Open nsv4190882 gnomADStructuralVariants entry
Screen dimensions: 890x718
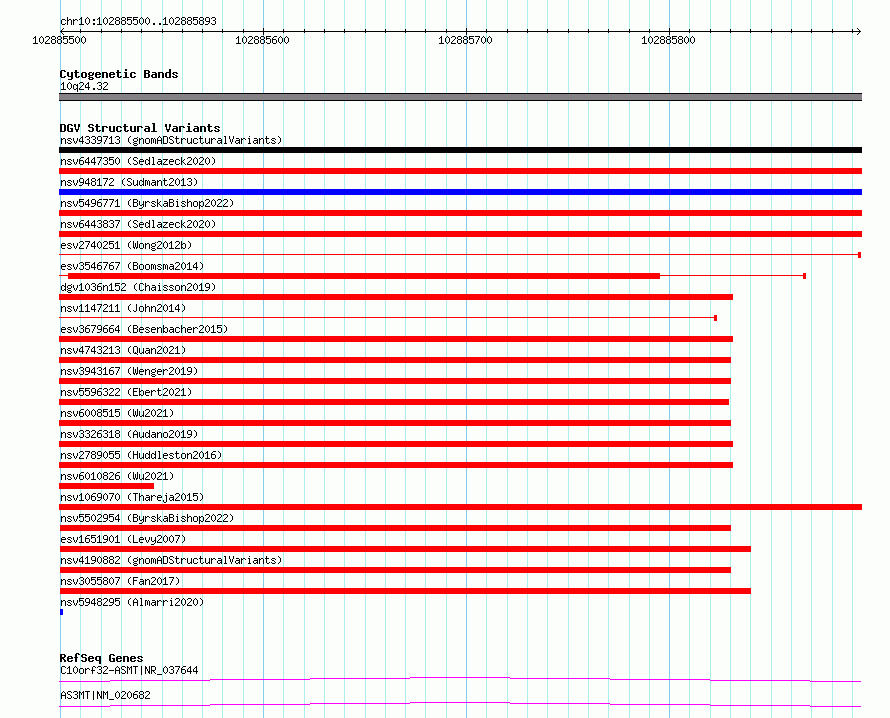pos(171,560)
